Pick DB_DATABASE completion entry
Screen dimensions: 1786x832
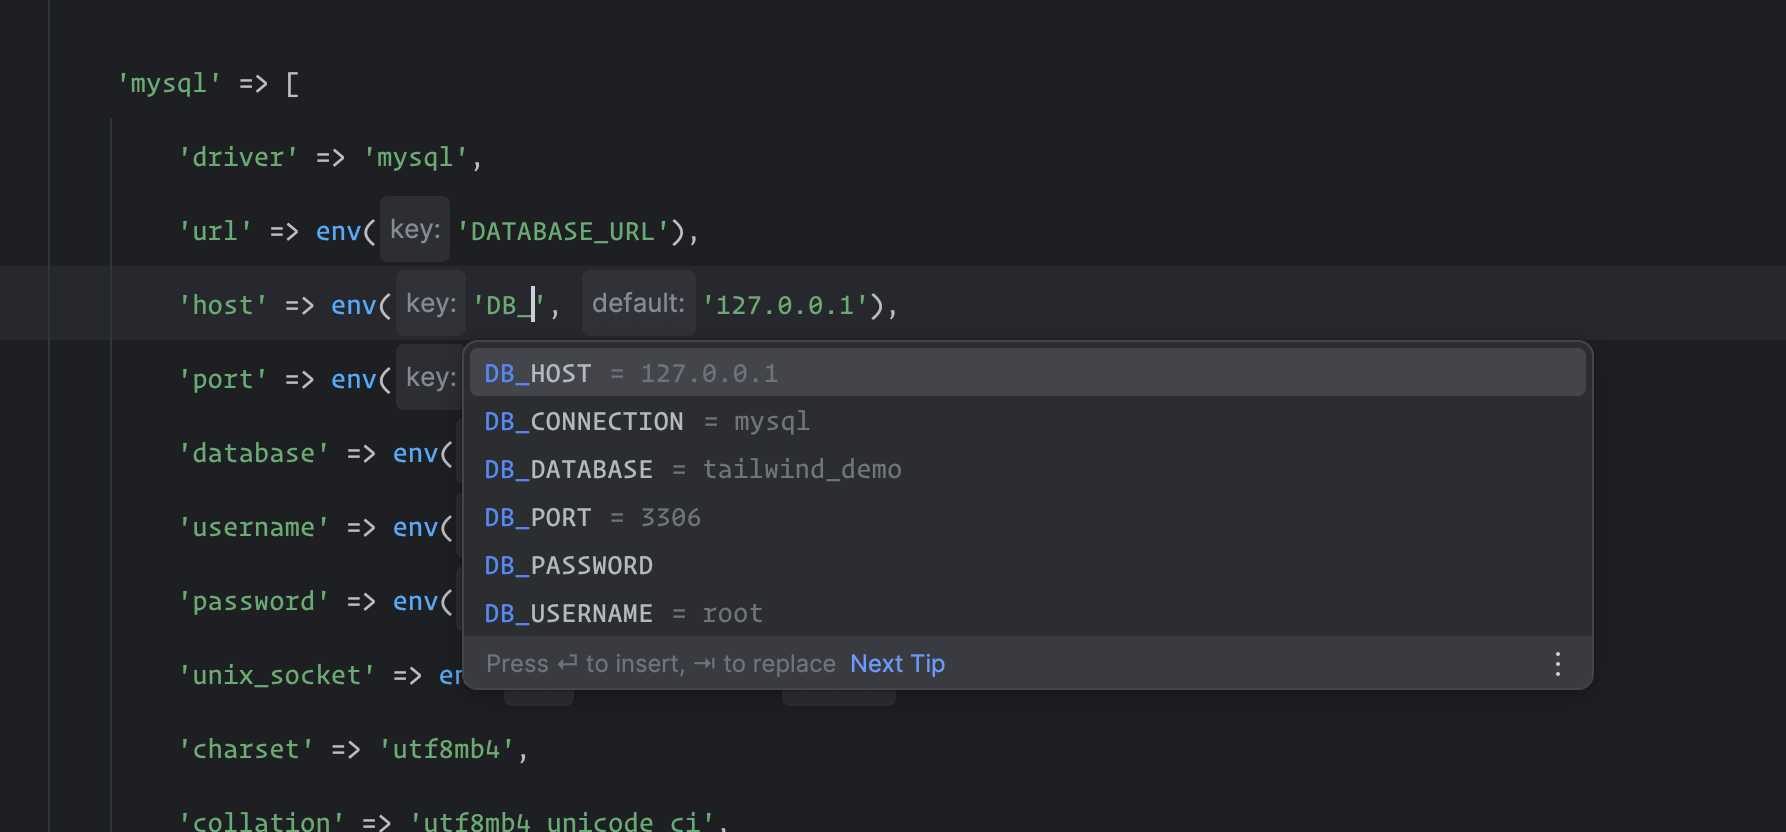point(1028,469)
